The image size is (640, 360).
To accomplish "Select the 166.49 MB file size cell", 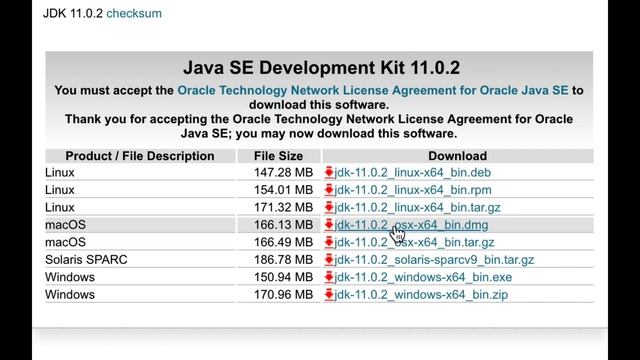I will click(279, 242).
